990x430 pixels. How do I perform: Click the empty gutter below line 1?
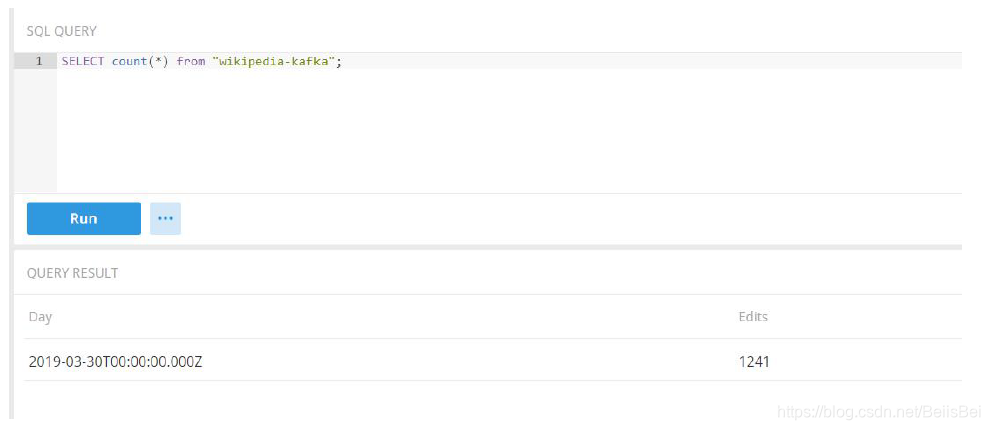[x=35, y=130]
